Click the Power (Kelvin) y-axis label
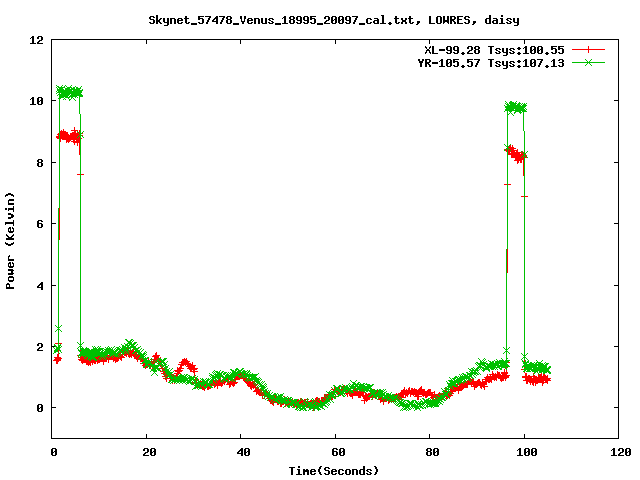Viewport: 640px width, 480px height. (x=10, y=241)
